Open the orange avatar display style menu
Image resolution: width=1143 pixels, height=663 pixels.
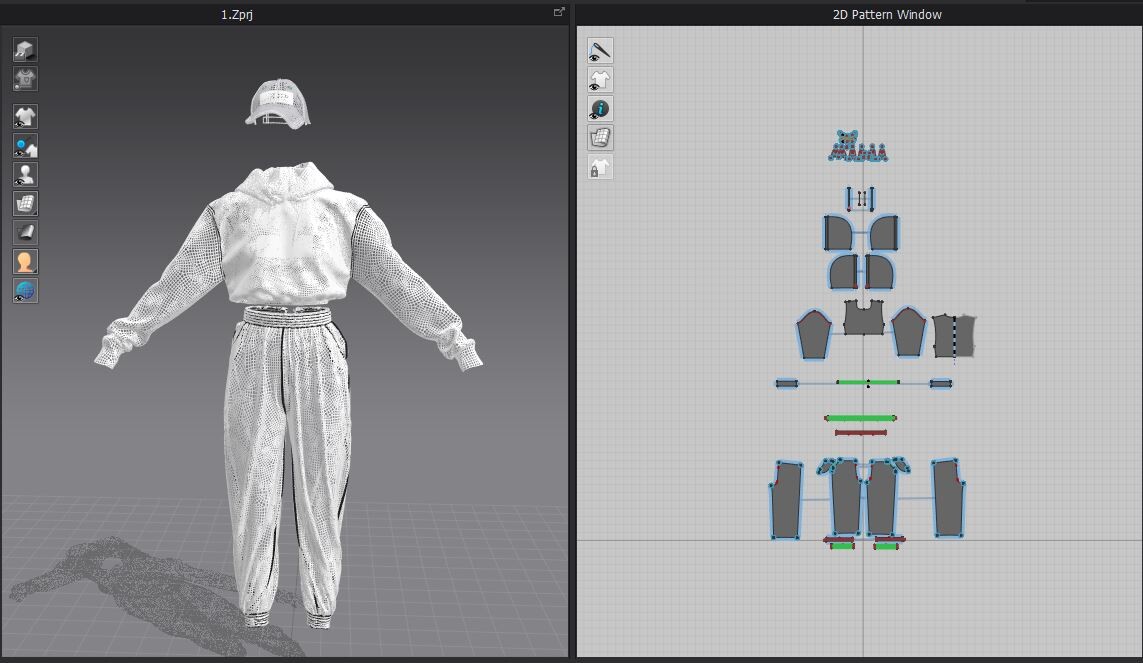pyautogui.click(x=25, y=262)
